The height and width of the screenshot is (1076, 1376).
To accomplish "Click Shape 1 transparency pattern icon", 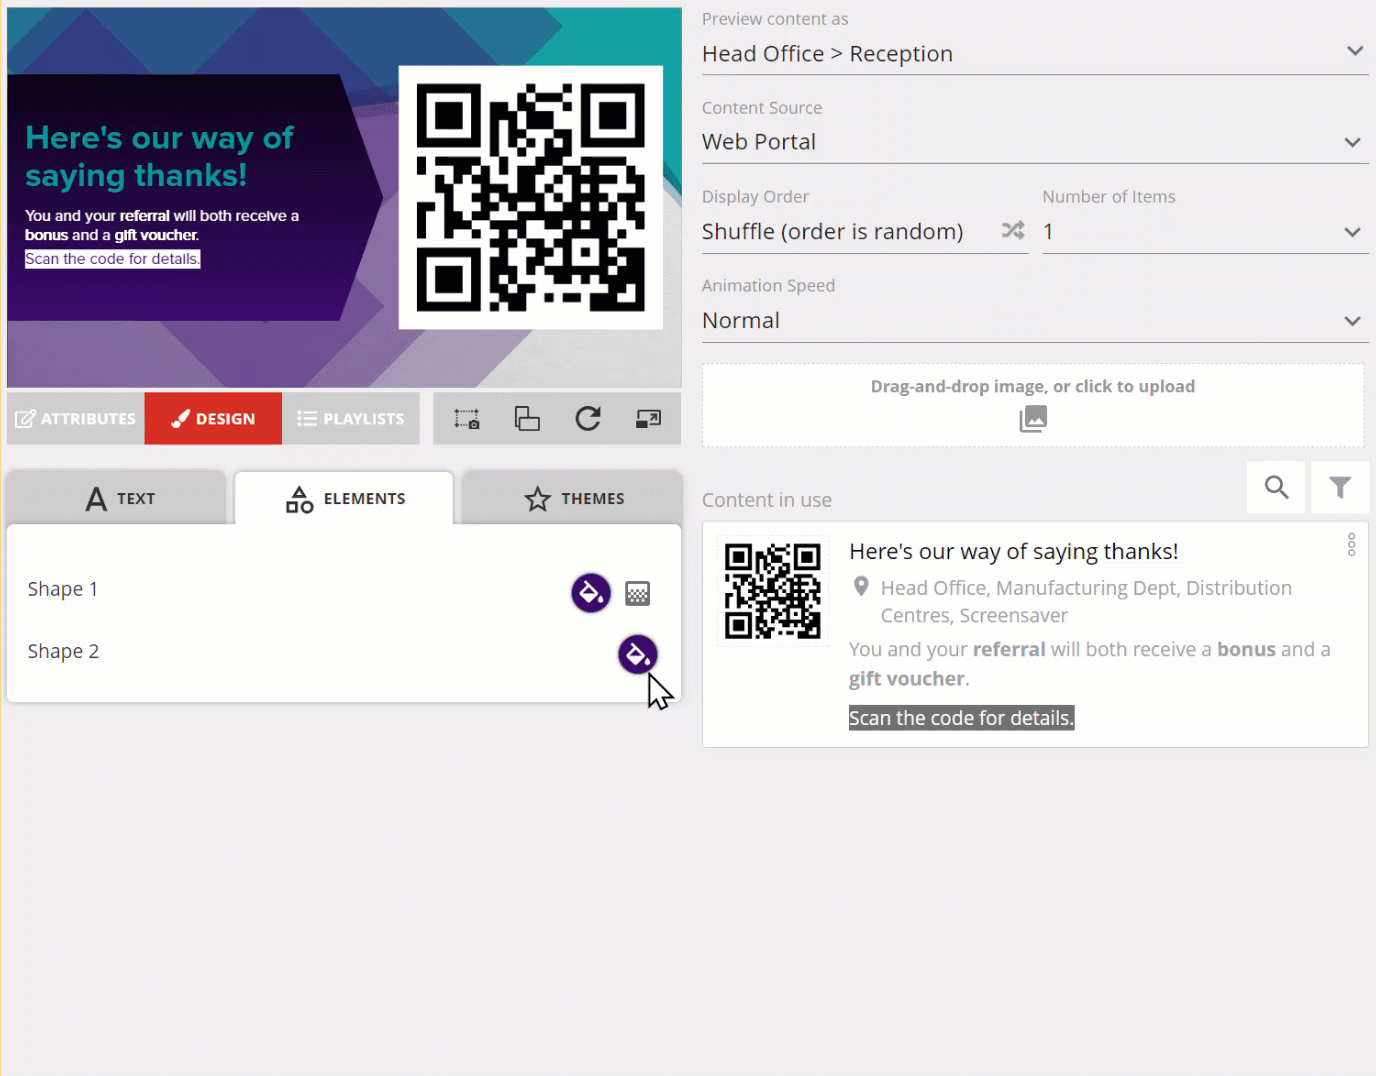I will 638,594.
